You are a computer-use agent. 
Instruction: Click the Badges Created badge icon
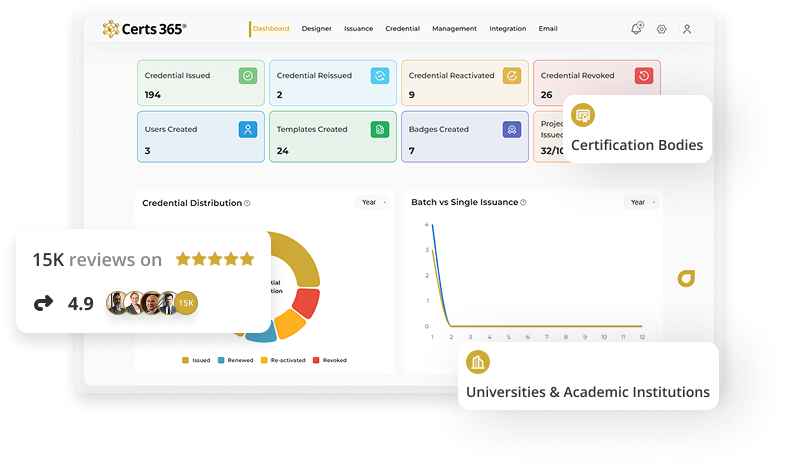click(x=512, y=130)
